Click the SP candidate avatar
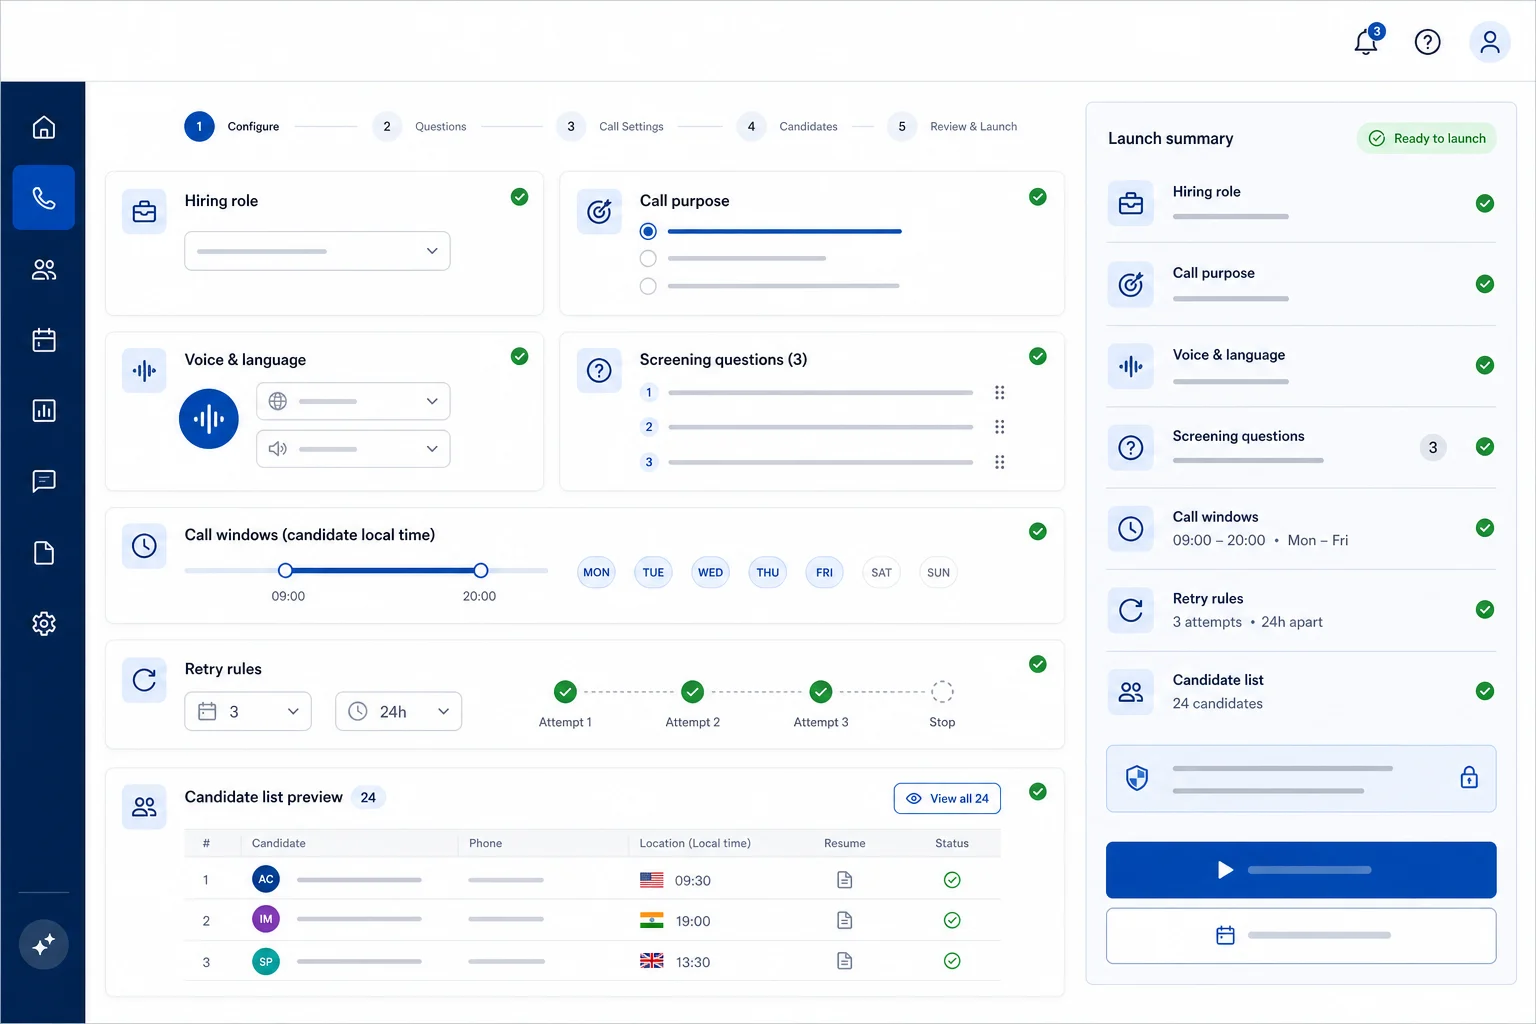Image resolution: width=1536 pixels, height=1024 pixels. pos(266,962)
